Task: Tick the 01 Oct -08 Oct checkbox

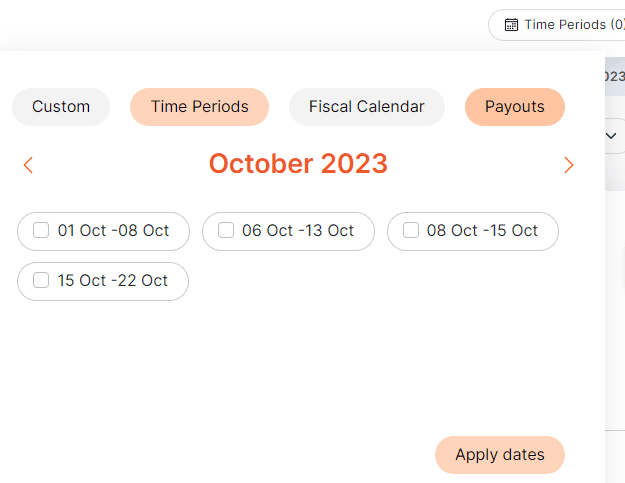Action: pyautogui.click(x=41, y=230)
